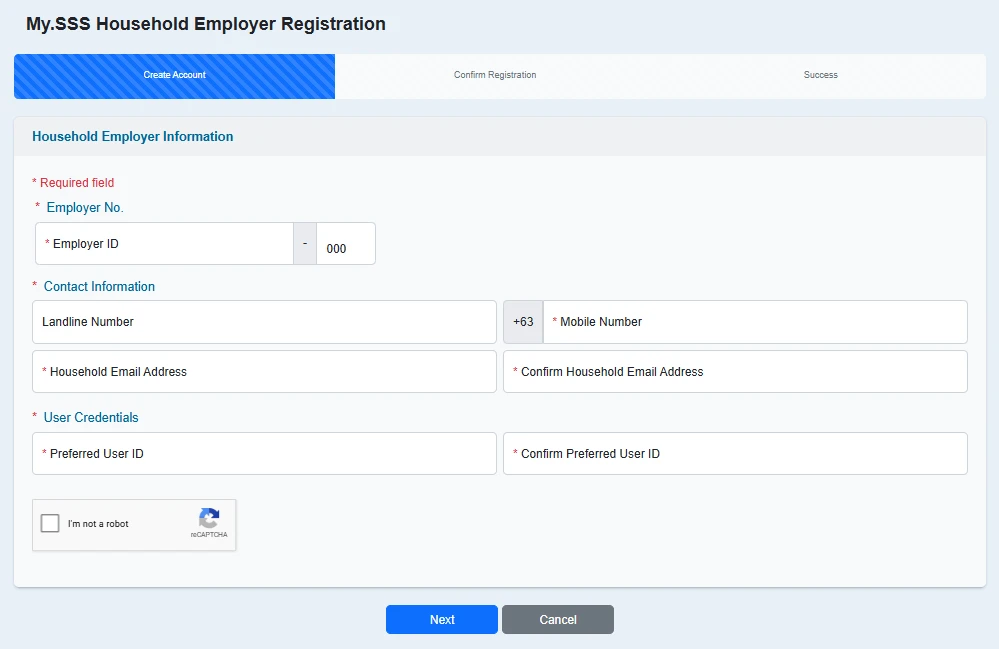Click the User Credentials section label

click(91, 418)
